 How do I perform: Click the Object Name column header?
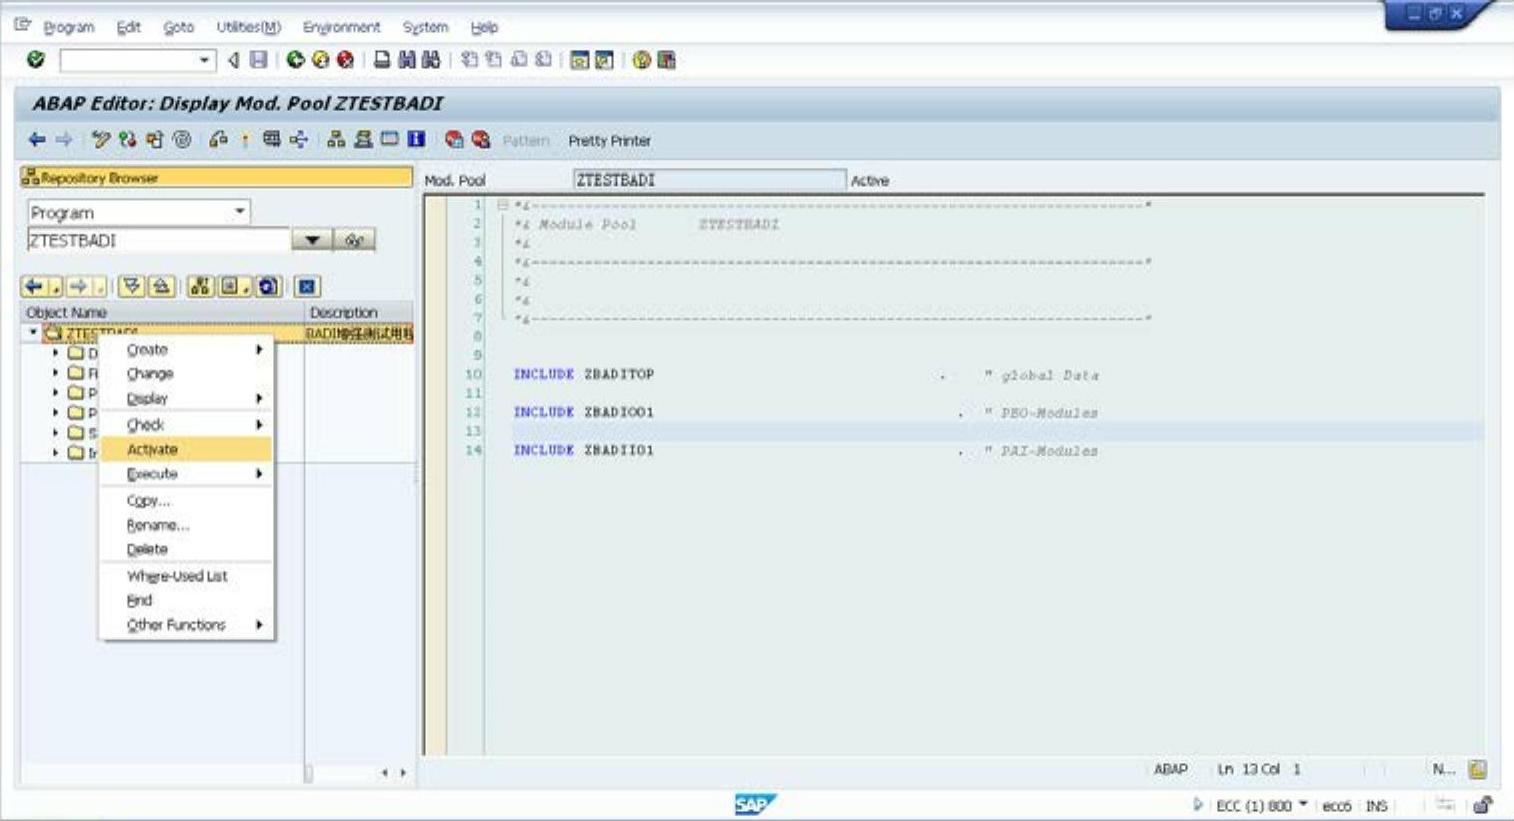162,312
